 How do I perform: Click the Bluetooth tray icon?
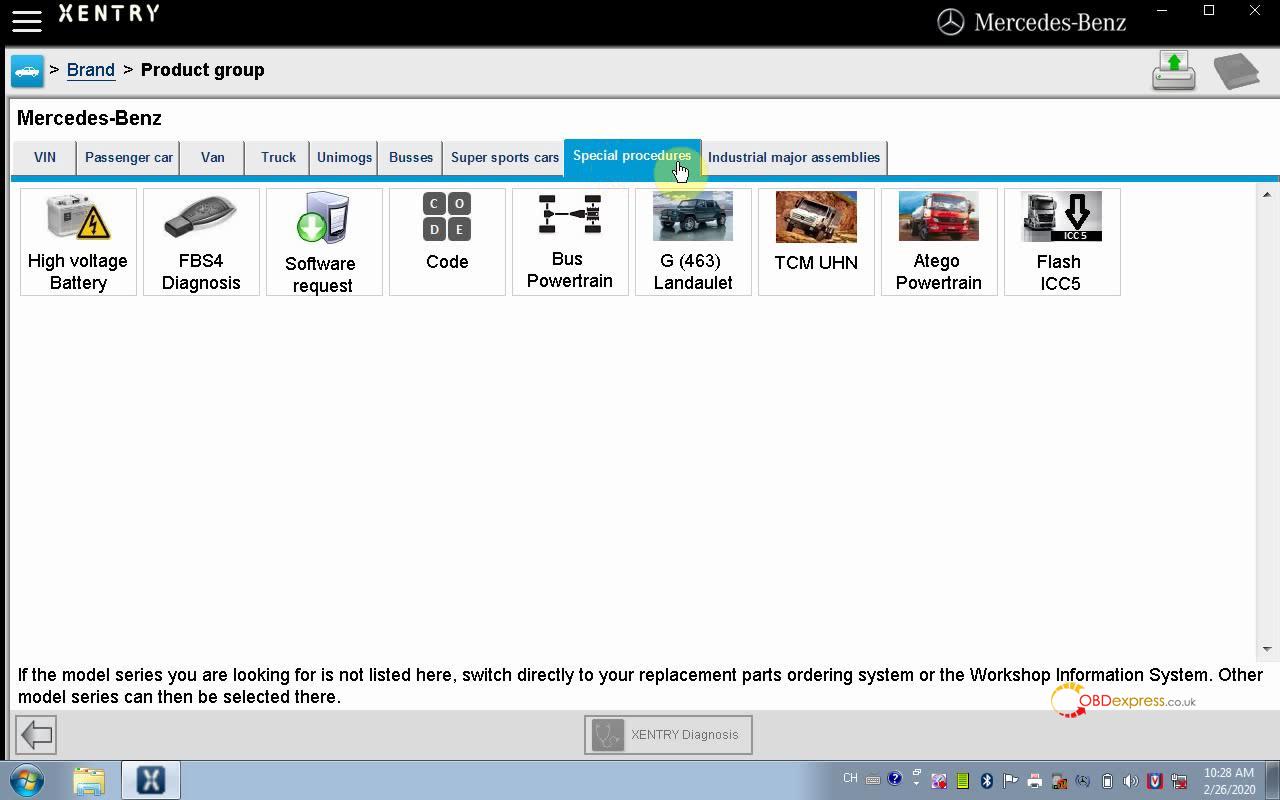(x=986, y=781)
